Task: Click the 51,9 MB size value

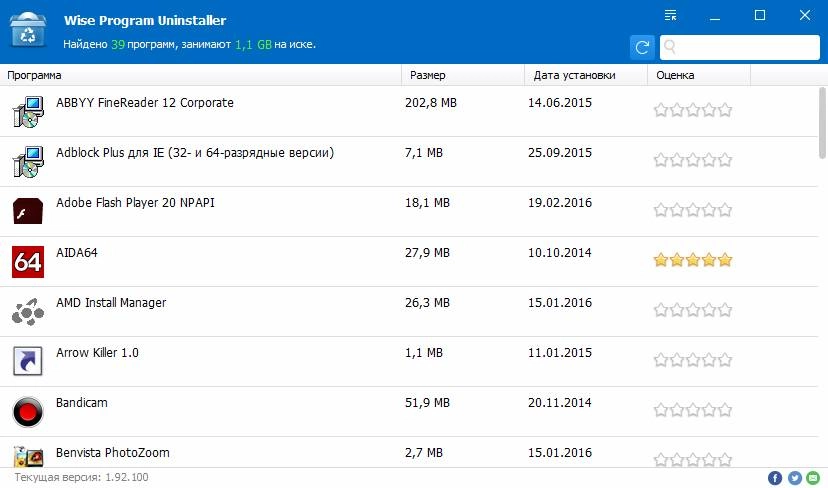Action: [x=427, y=402]
